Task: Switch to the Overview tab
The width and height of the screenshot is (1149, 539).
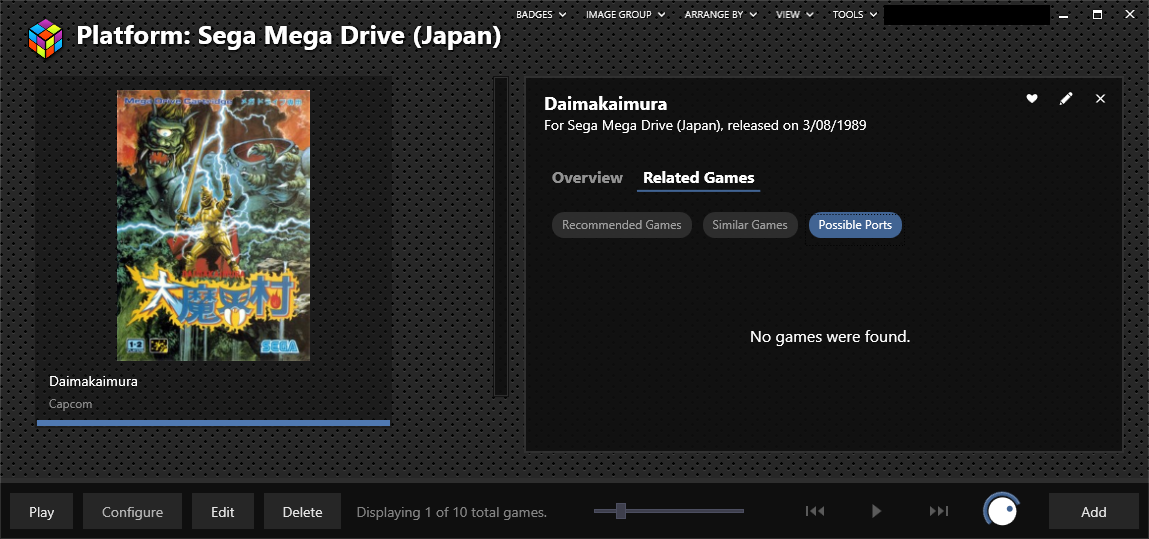Action: coord(587,177)
